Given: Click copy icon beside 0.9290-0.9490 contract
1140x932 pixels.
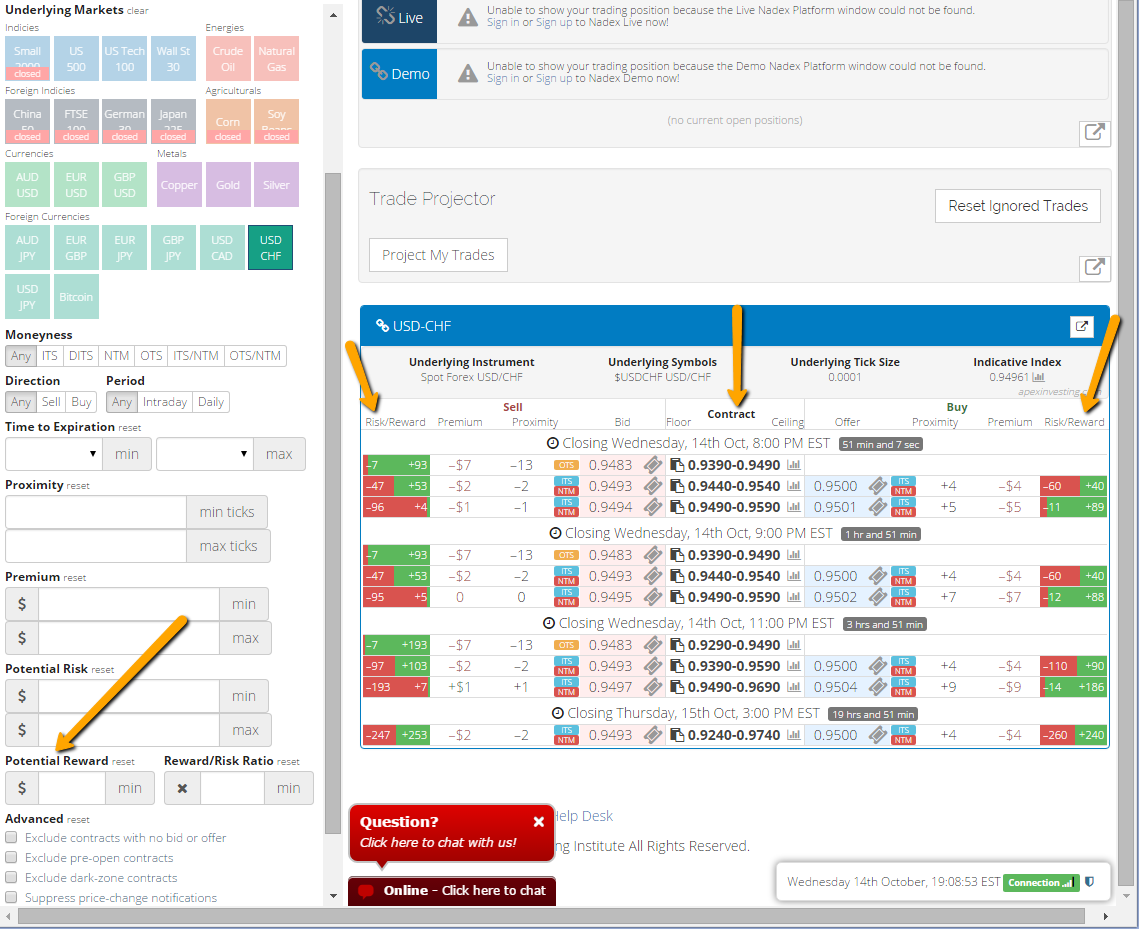Looking at the screenshot, I should coord(677,645).
